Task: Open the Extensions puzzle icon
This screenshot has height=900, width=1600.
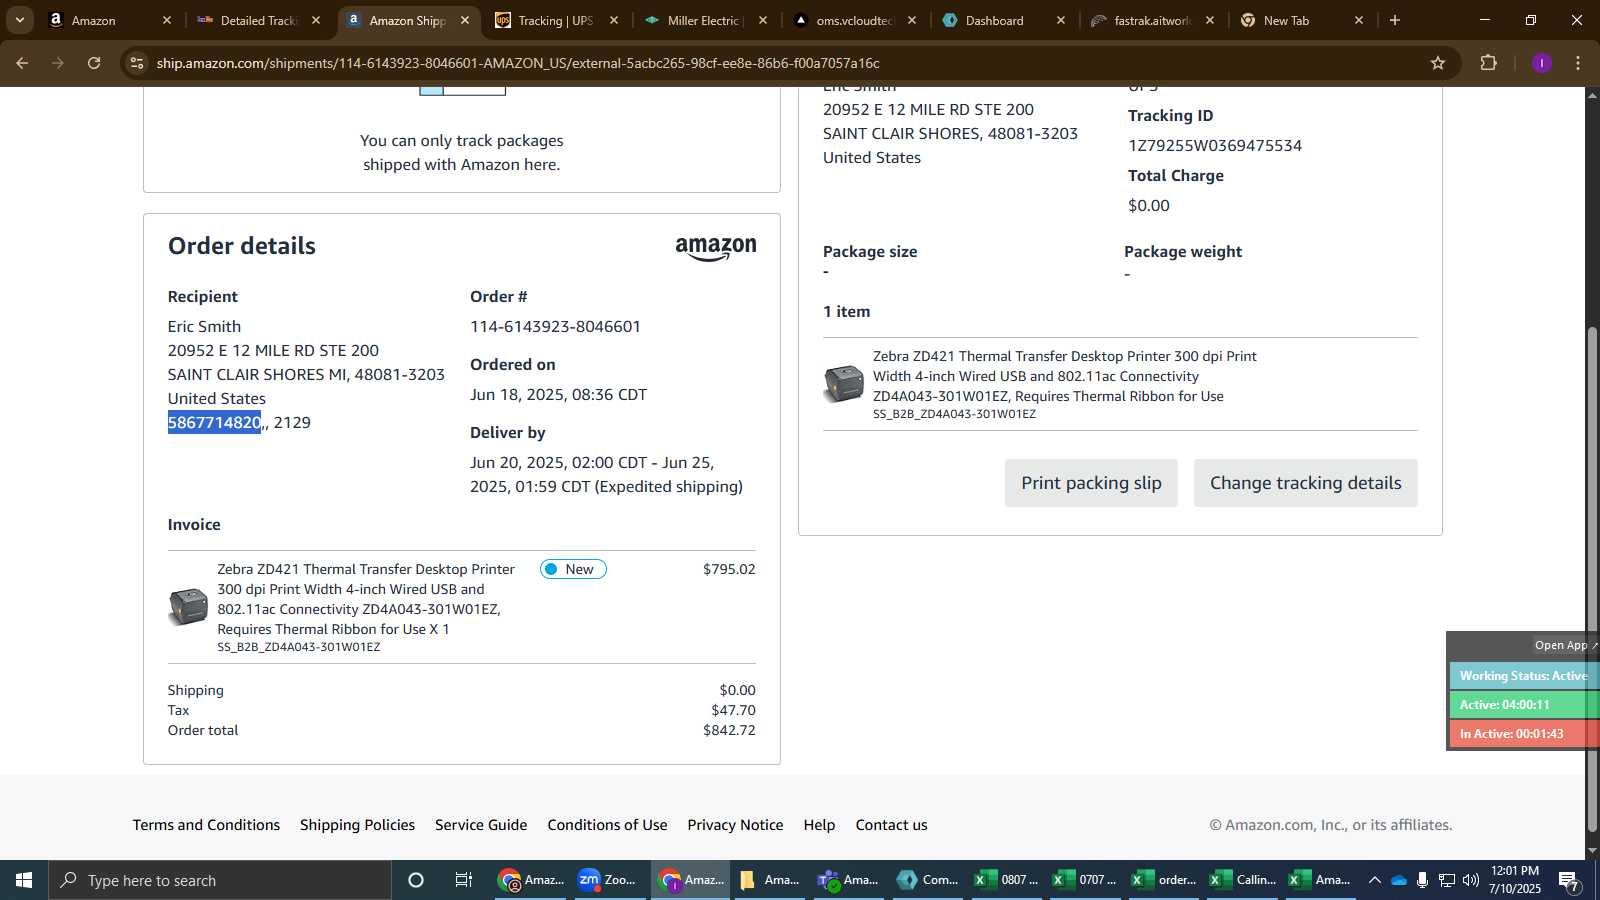Action: (1489, 63)
